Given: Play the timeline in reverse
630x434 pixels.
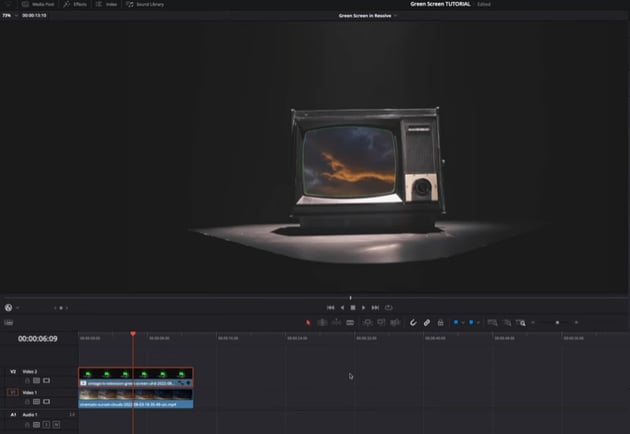Looking at the screenshot, I should (342, 307).
